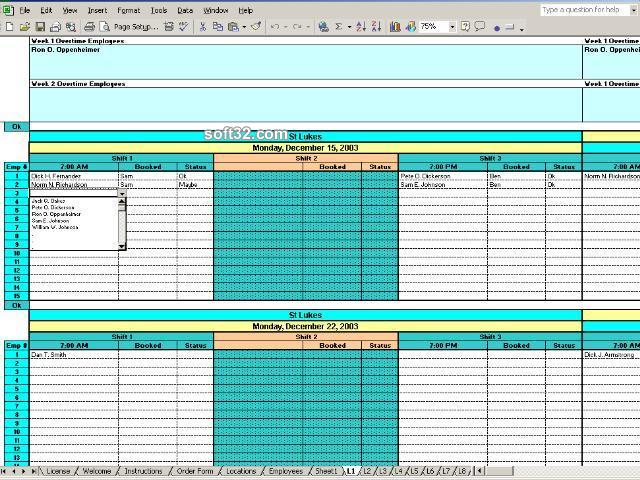Open the File menu

click(x=25, y=11)
